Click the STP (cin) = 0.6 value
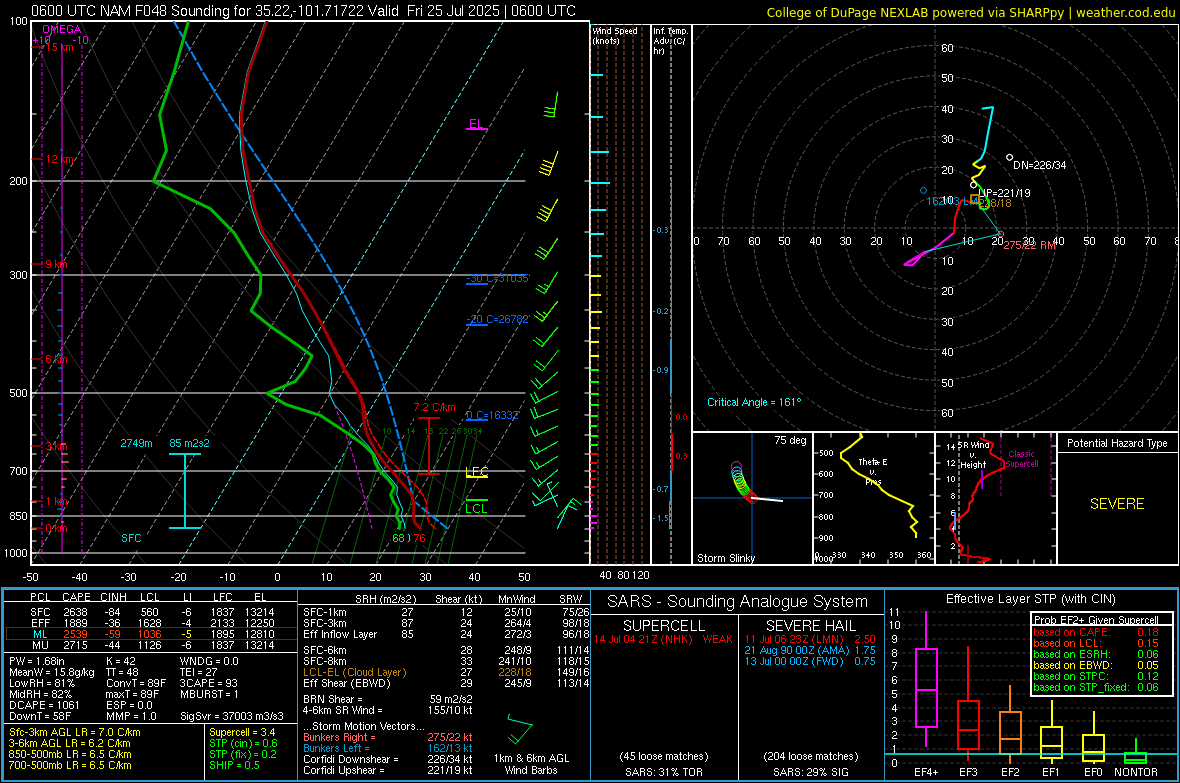1180x783 pixels. pyautogui.click(x=243, y=743)
